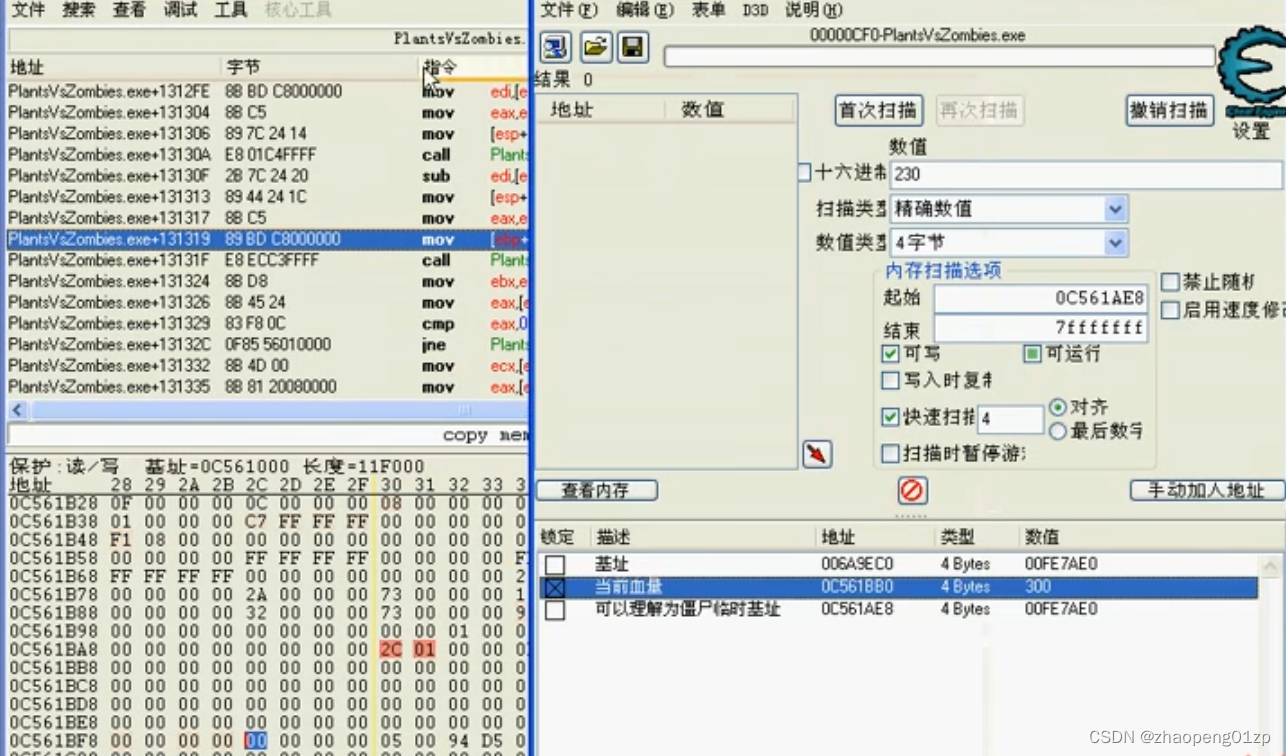Image resolution: width=1286 pixels, height=756 pixels.
Task: Click the 手动加入地址 button
Action: [1207, 490]
